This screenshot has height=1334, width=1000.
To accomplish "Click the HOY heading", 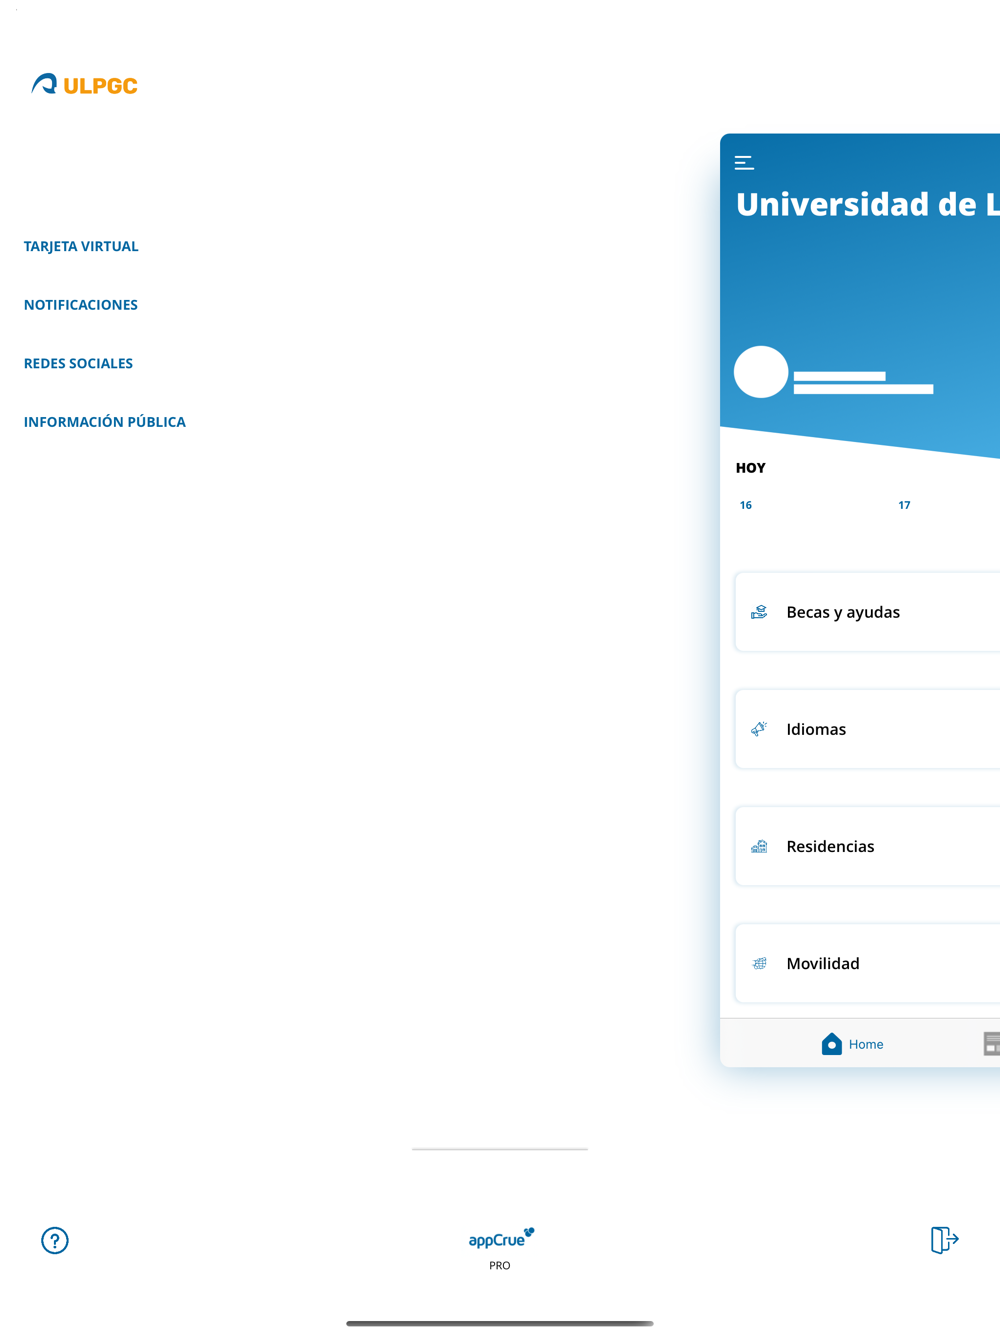I will point(751,468).
